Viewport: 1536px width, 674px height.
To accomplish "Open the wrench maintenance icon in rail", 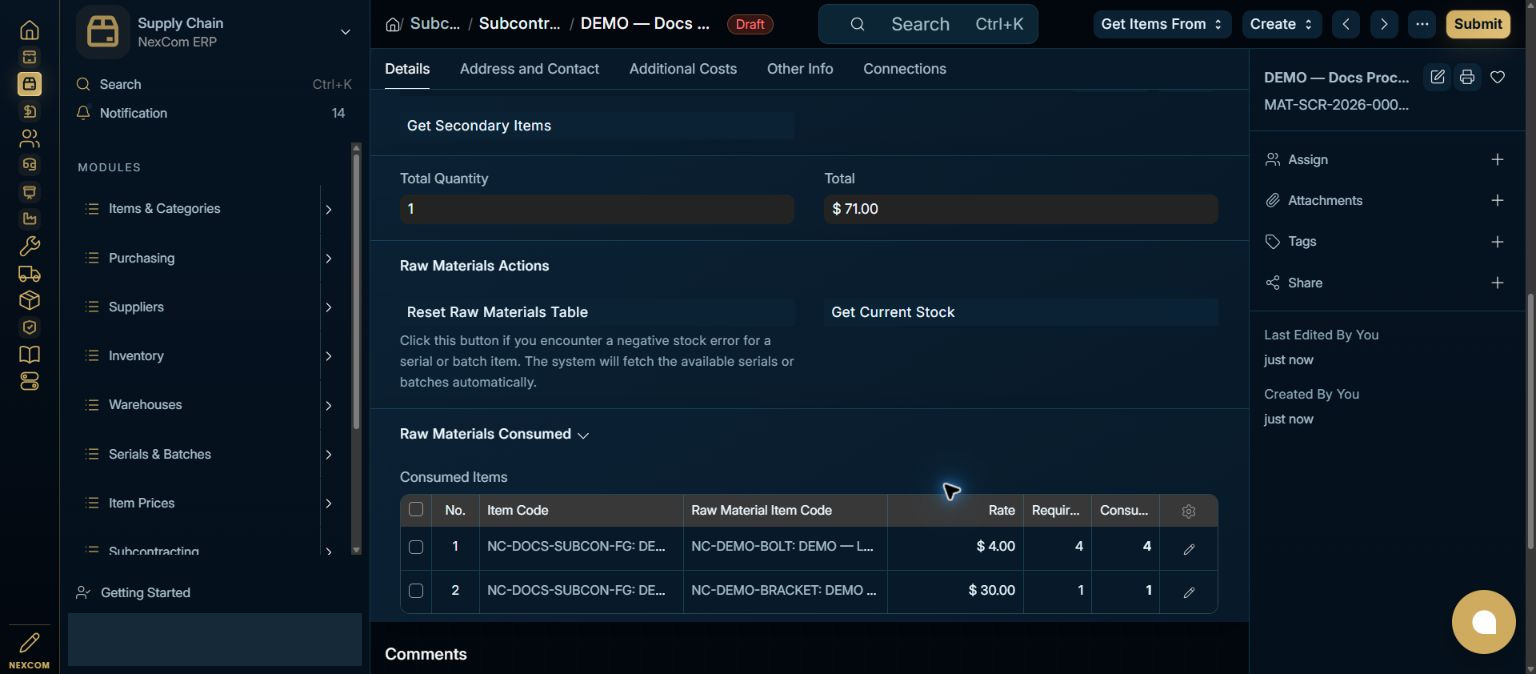I will pyautogui.click(x=29, y=246).
